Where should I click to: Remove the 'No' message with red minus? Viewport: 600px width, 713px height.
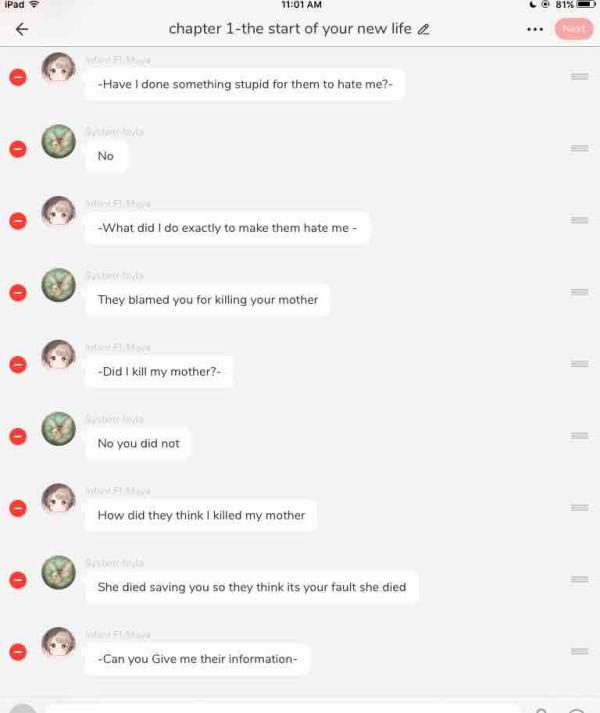(18, 149)
